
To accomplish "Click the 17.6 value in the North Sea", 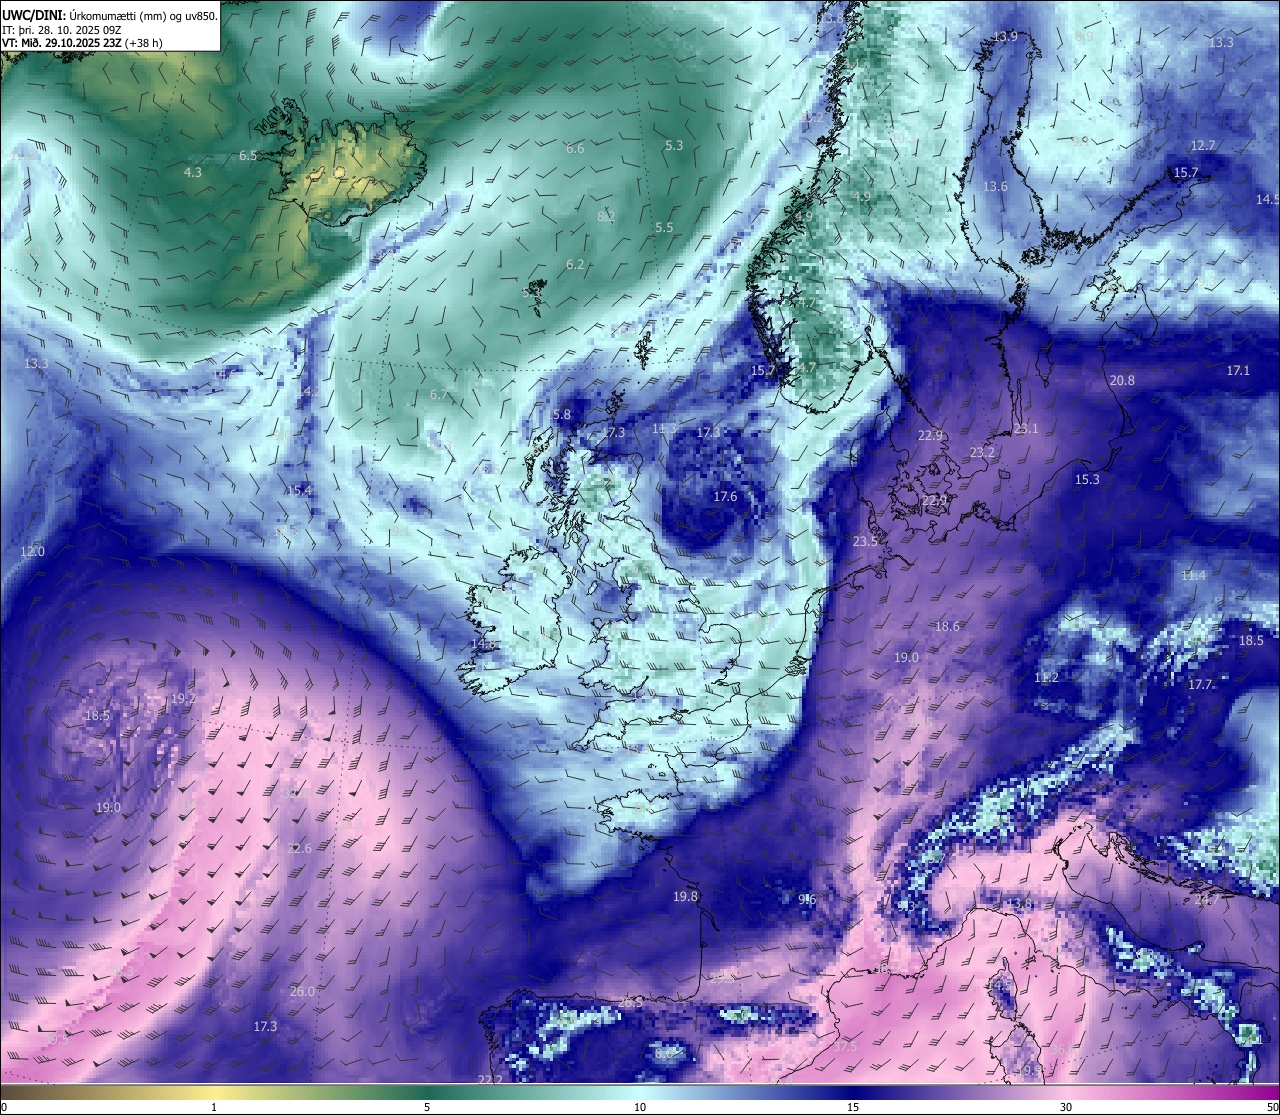I will (x=726, y=496).
